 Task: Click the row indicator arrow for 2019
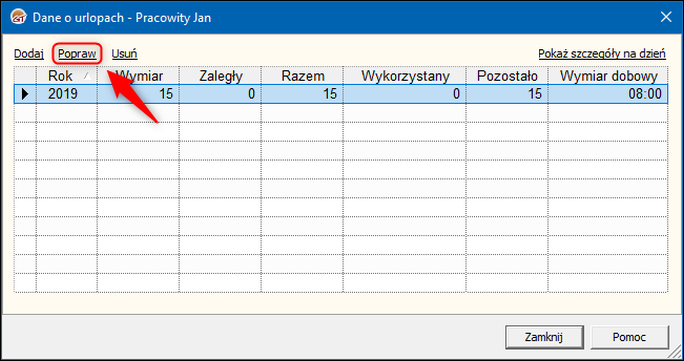[x=25, y=94]
